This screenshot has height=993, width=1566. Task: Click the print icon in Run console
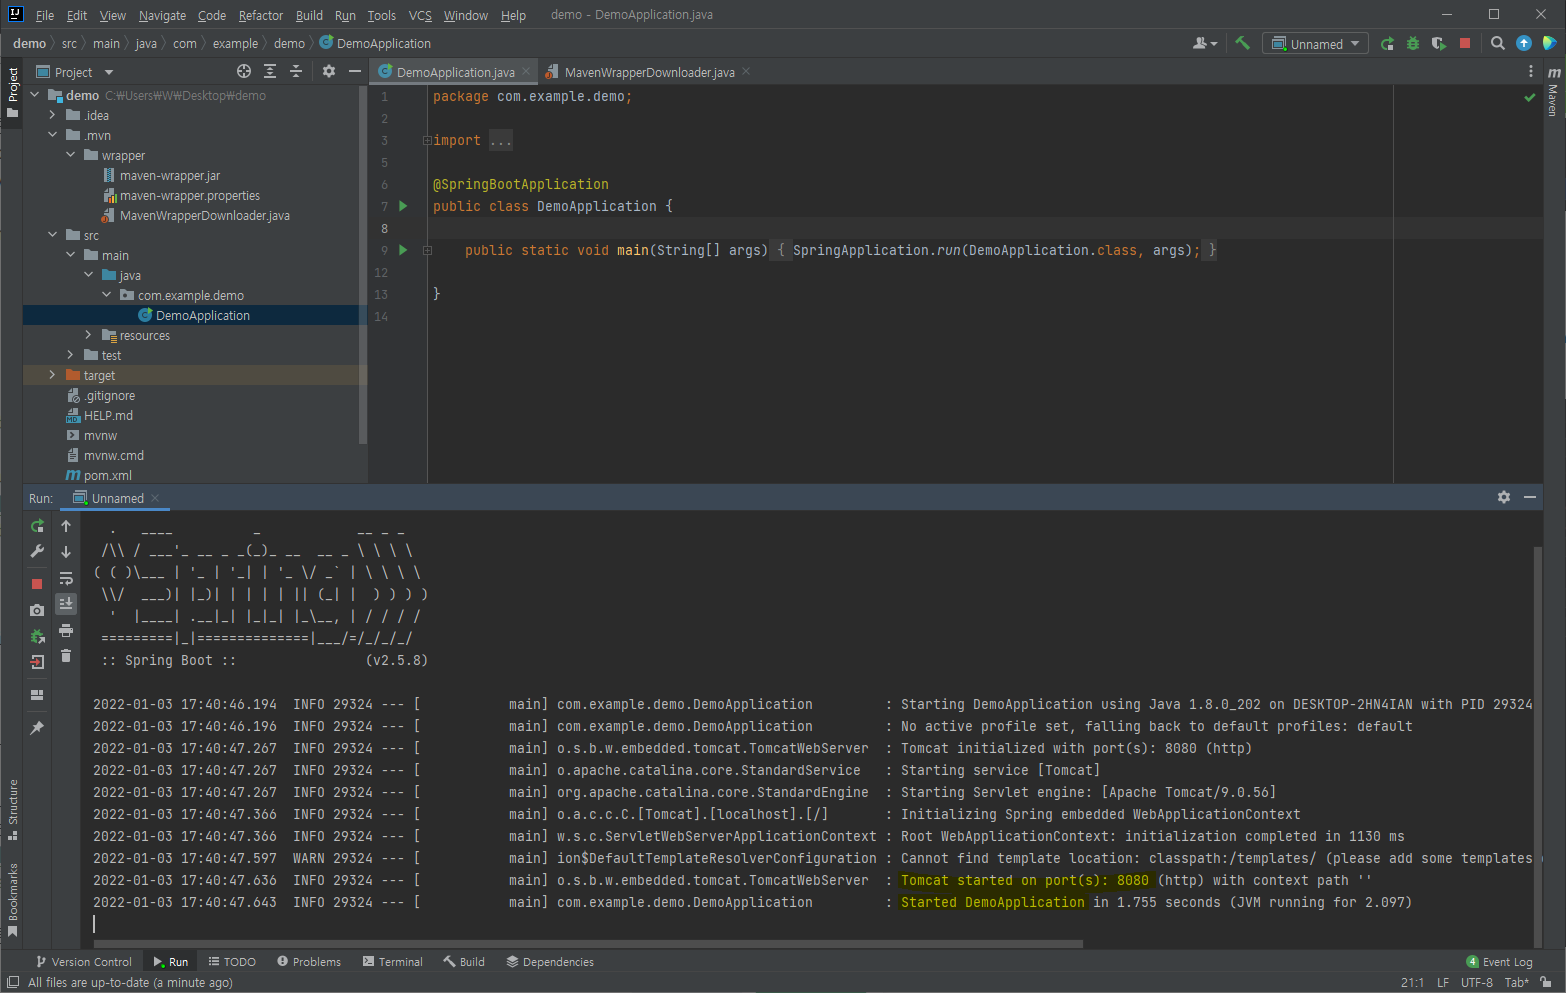click(66, 630)
